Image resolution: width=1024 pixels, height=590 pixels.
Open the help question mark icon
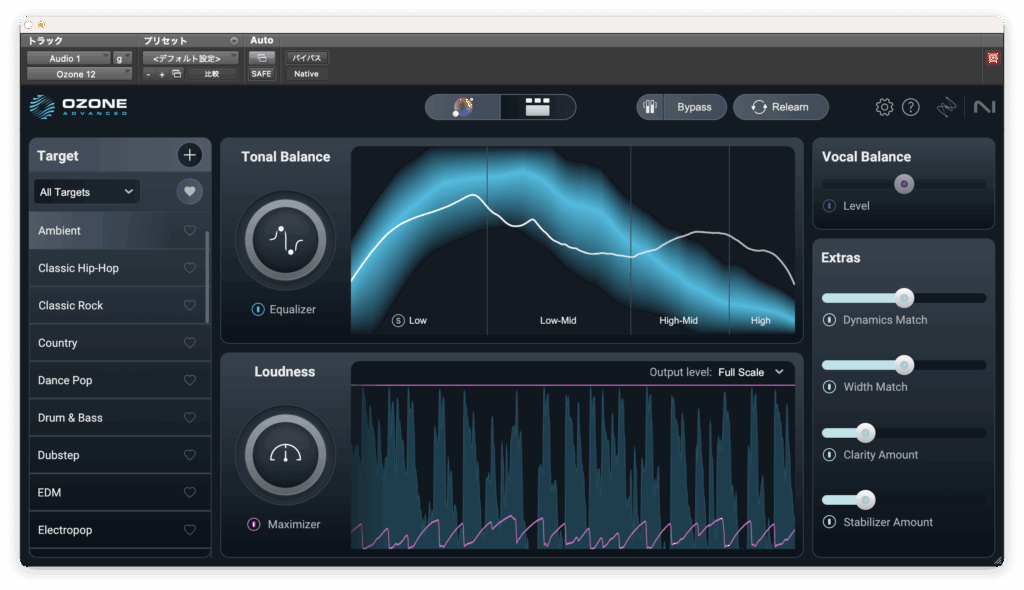(910, 107)
